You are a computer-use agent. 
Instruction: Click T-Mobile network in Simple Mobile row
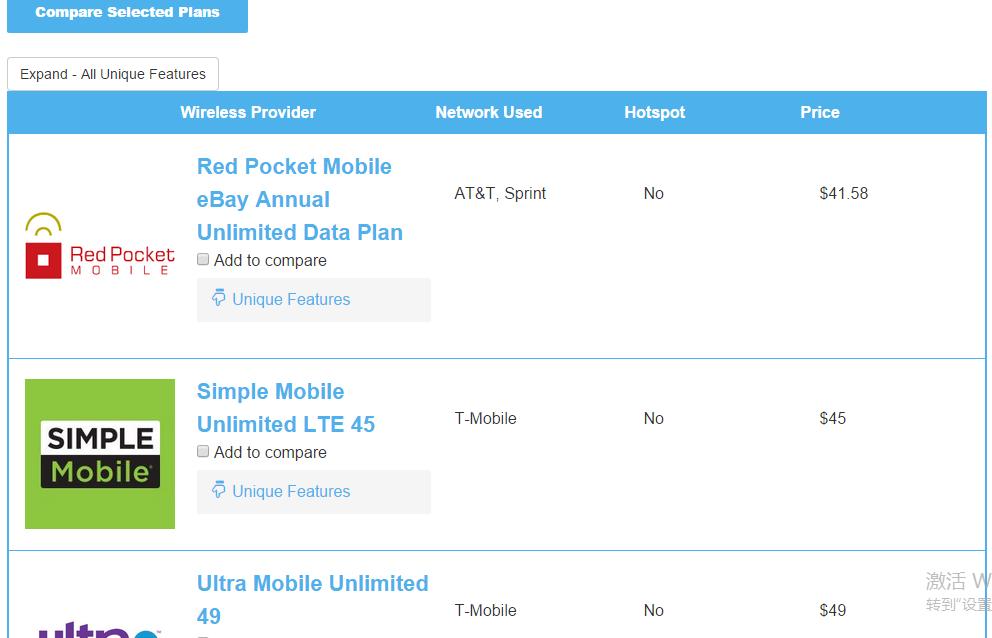coord(485,418)
